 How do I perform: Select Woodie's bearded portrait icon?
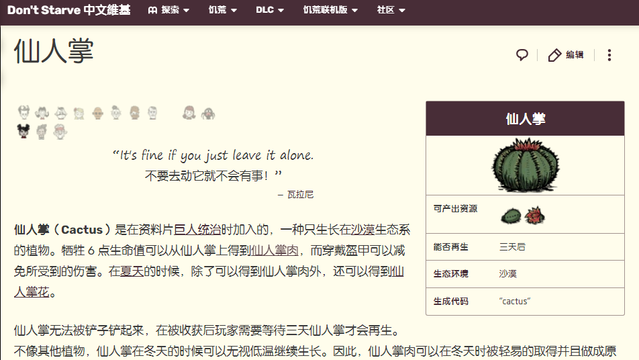coord(135,113)
